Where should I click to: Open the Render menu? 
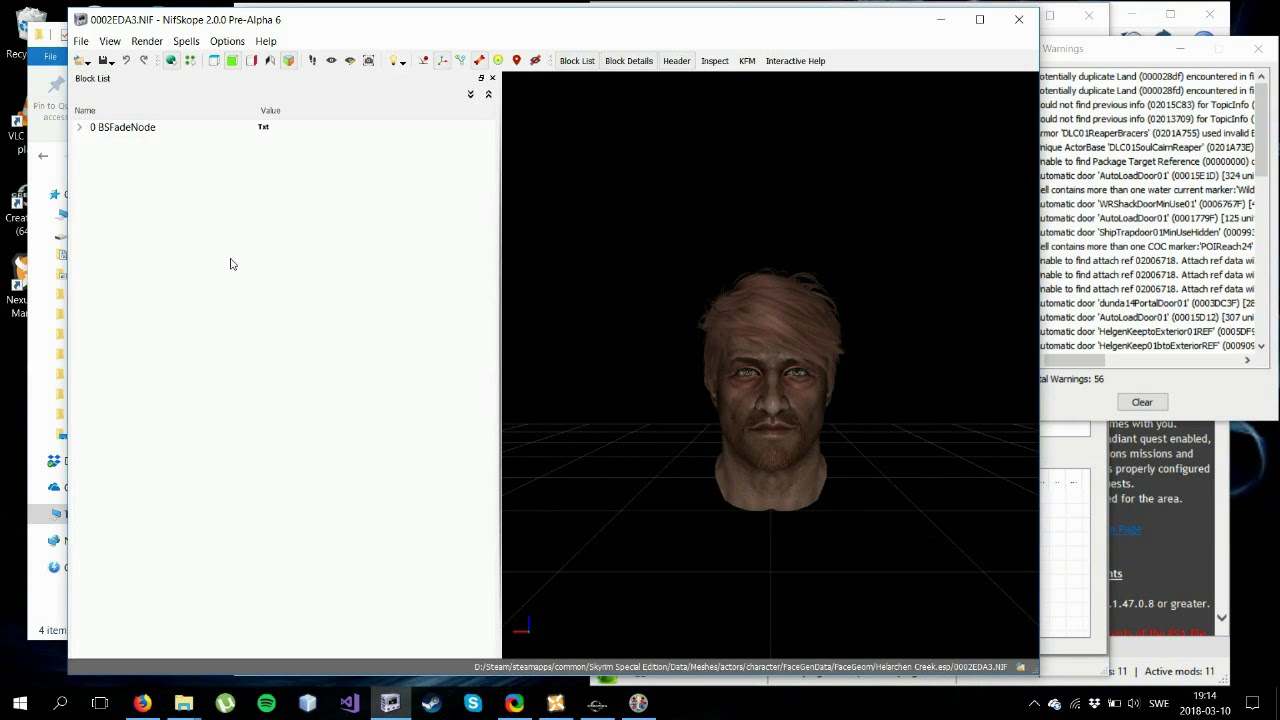(x=147, y=41)
